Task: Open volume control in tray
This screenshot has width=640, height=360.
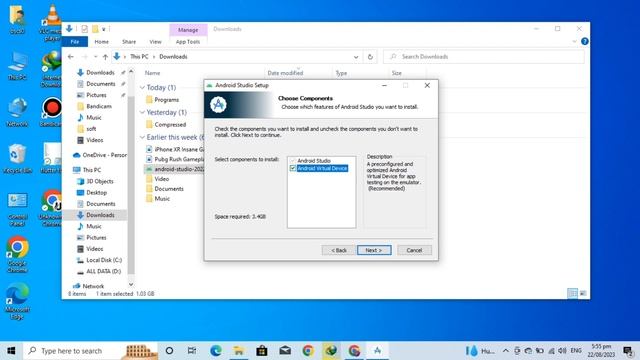Action: coord(562,351)
